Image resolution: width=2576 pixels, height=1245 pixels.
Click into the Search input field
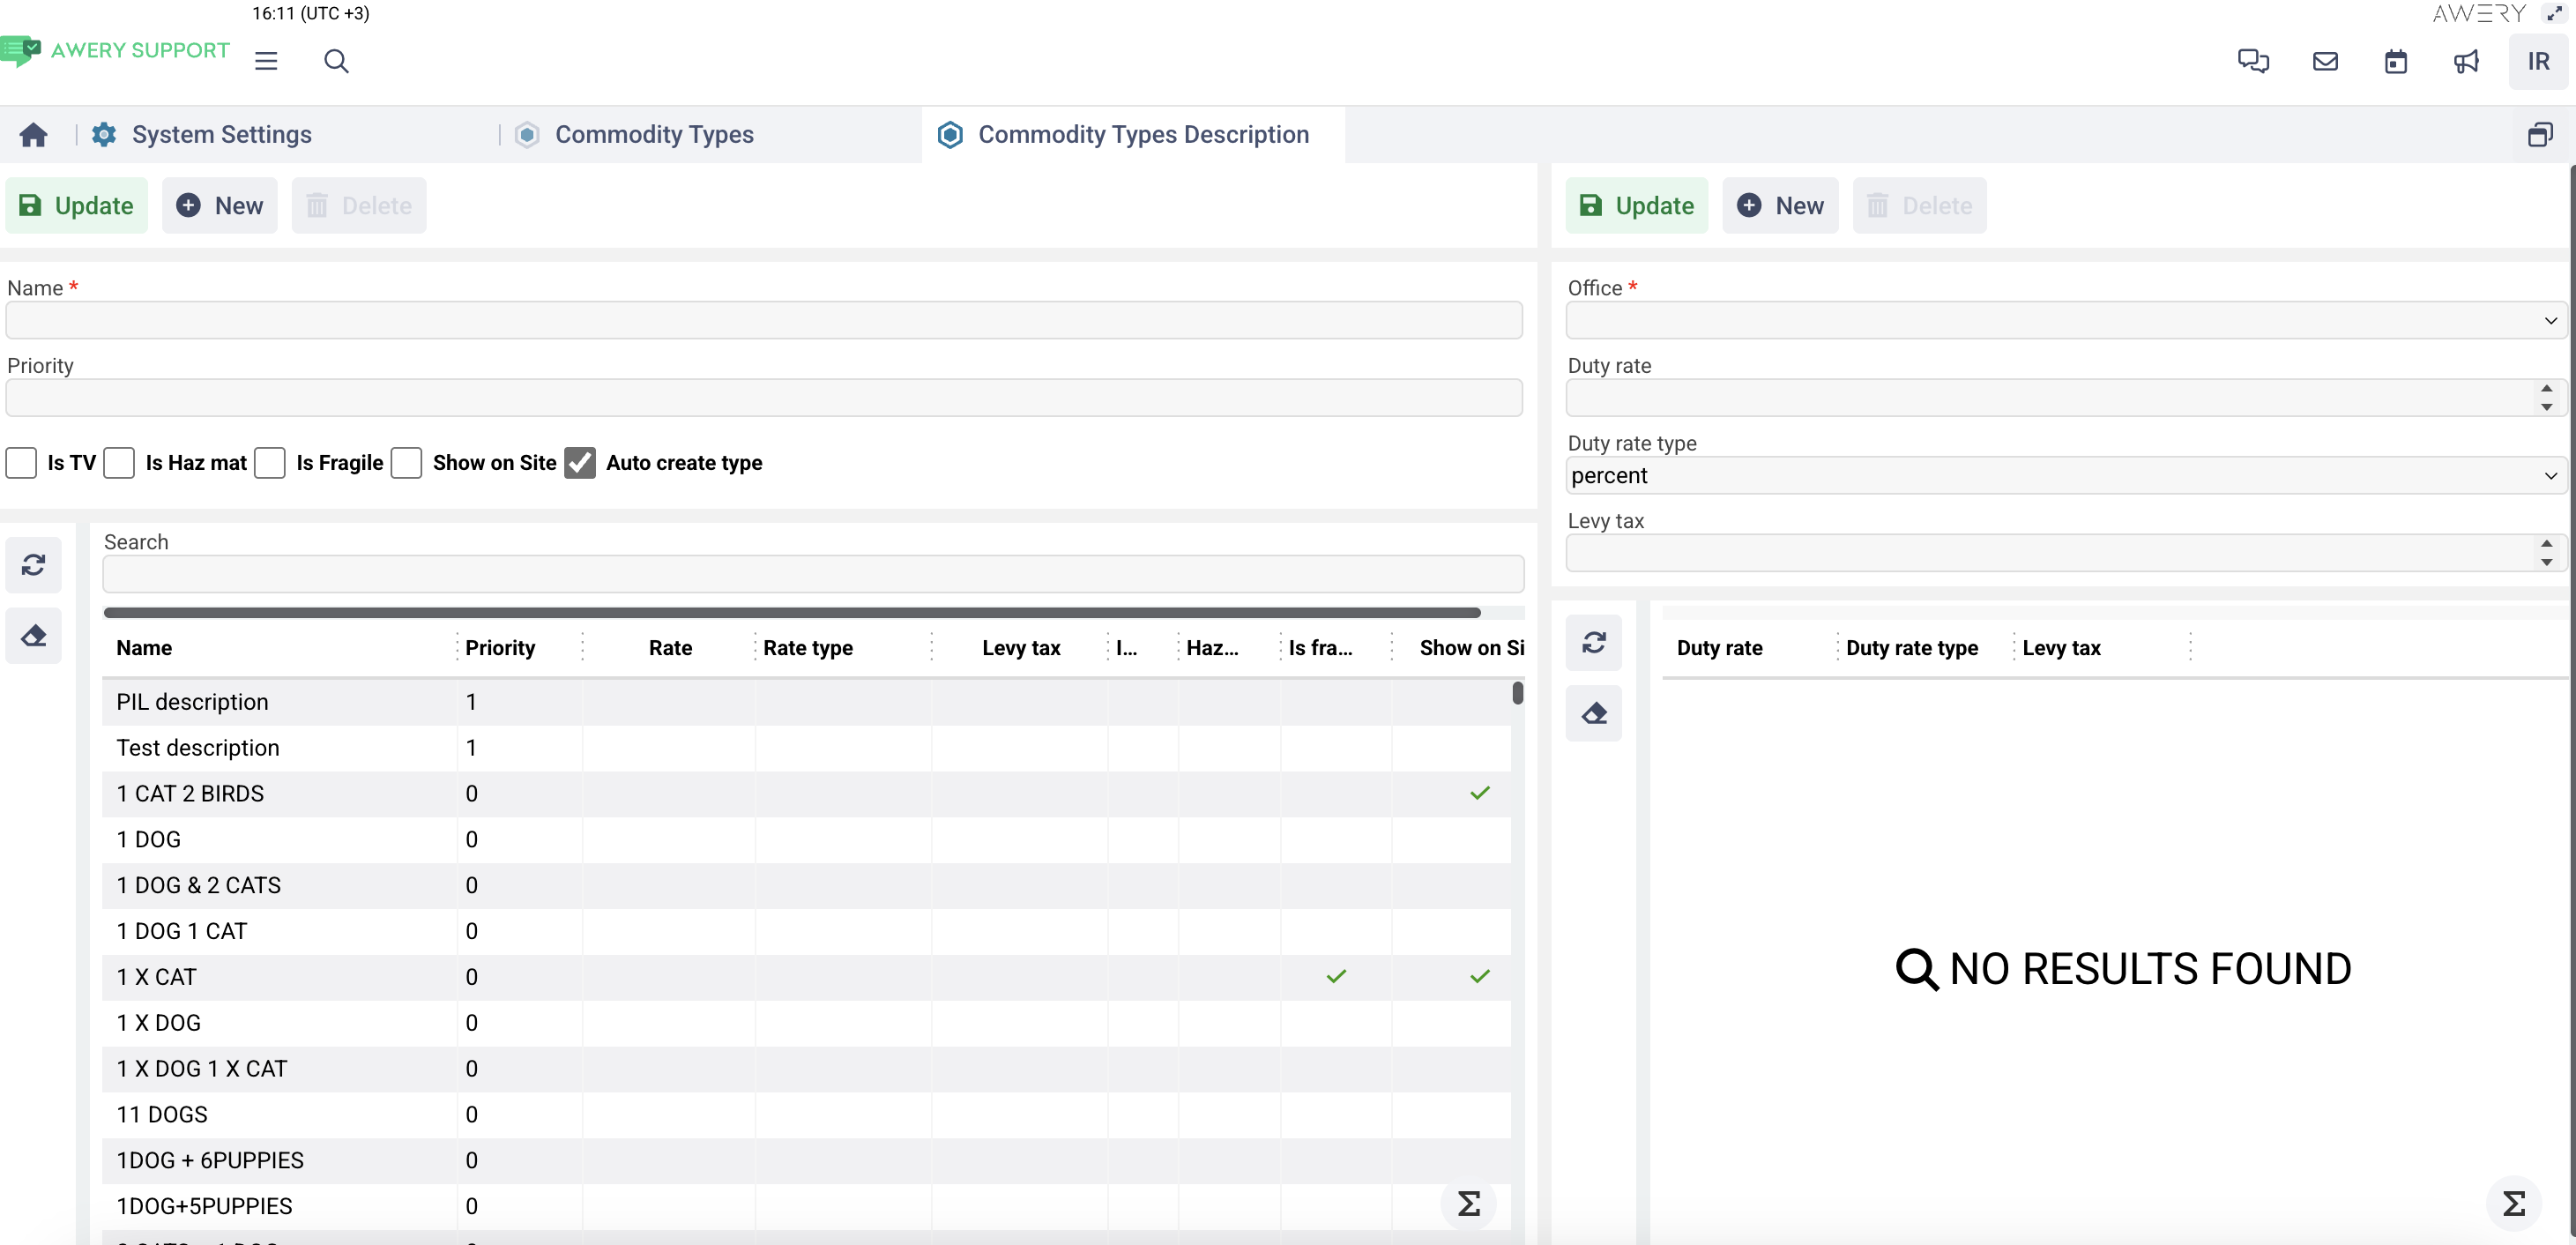pyautogui.click(x=813, y=574)
